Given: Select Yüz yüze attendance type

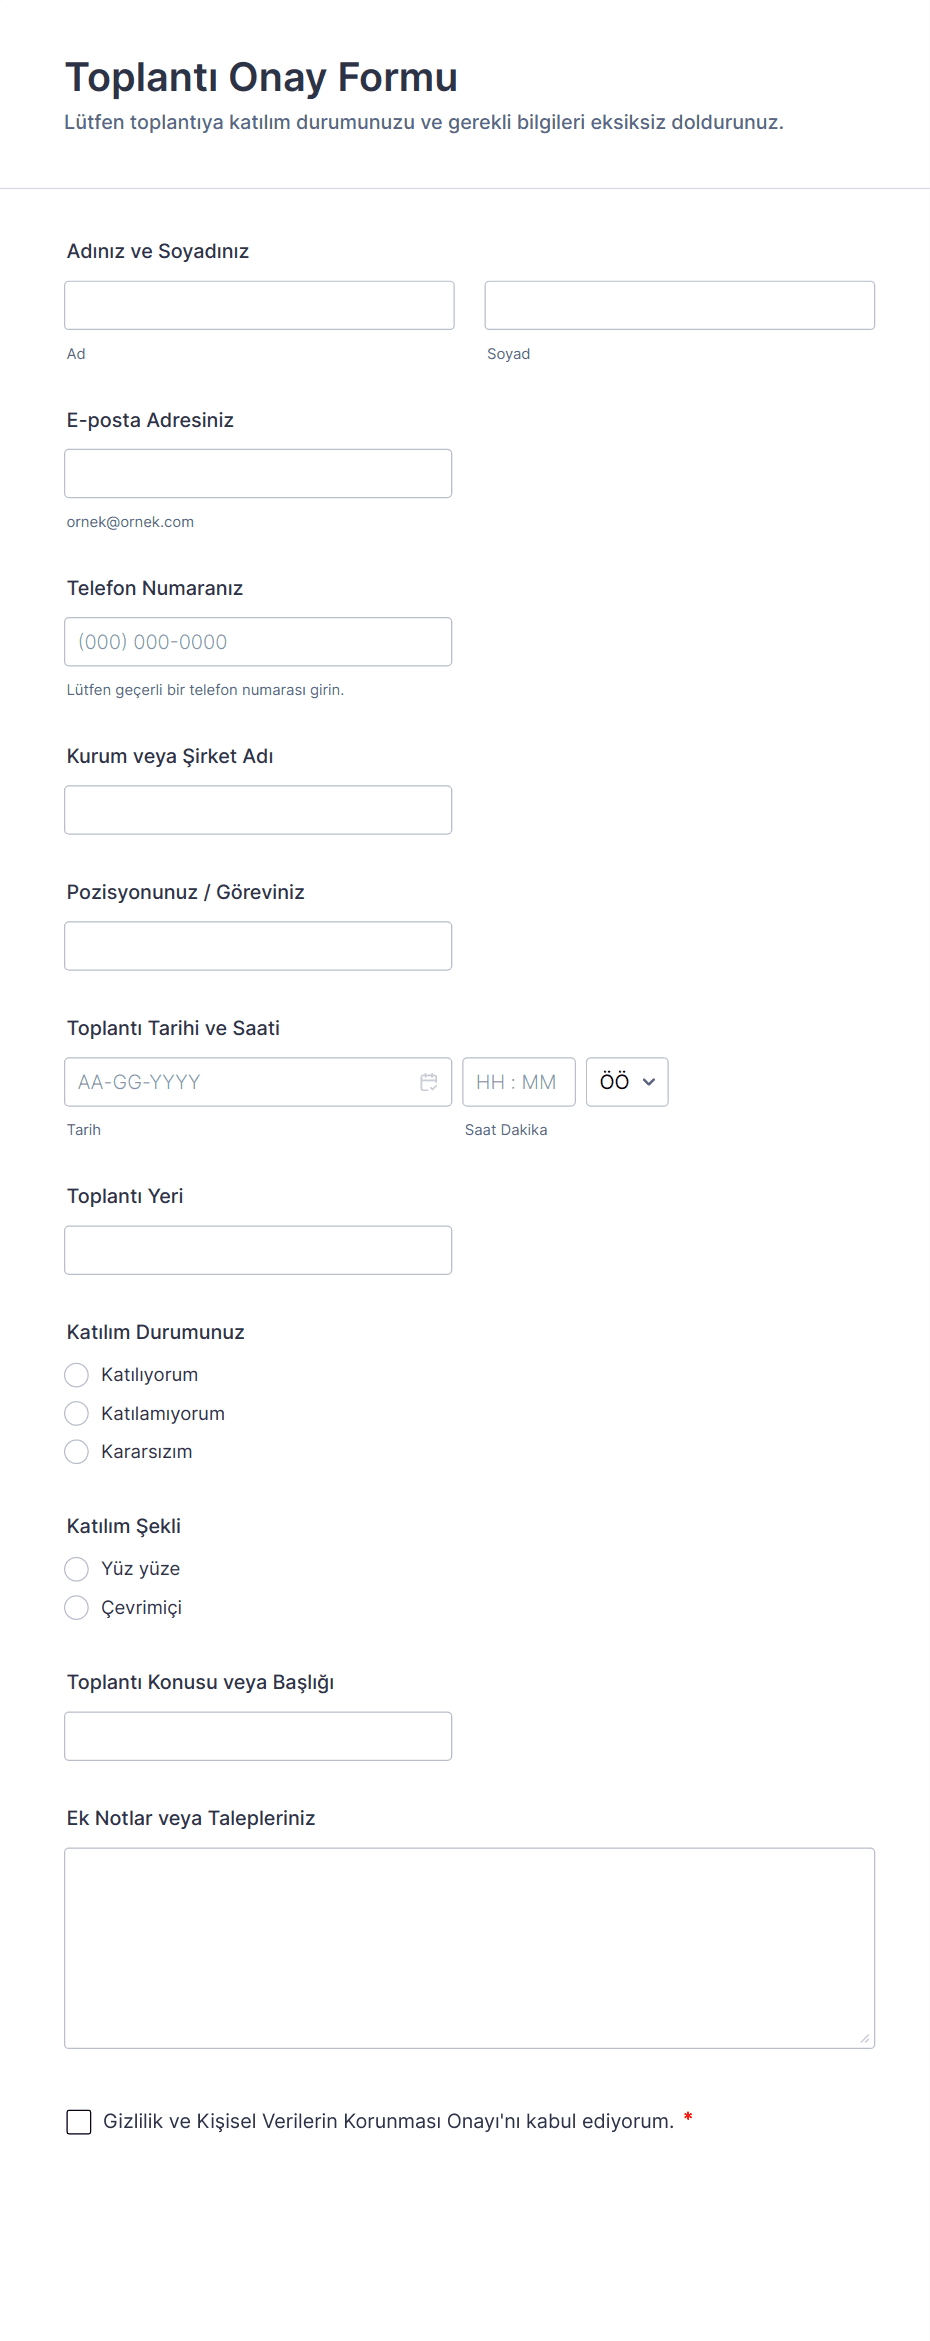Looking at the screenshot, I should click(77, 1569).
